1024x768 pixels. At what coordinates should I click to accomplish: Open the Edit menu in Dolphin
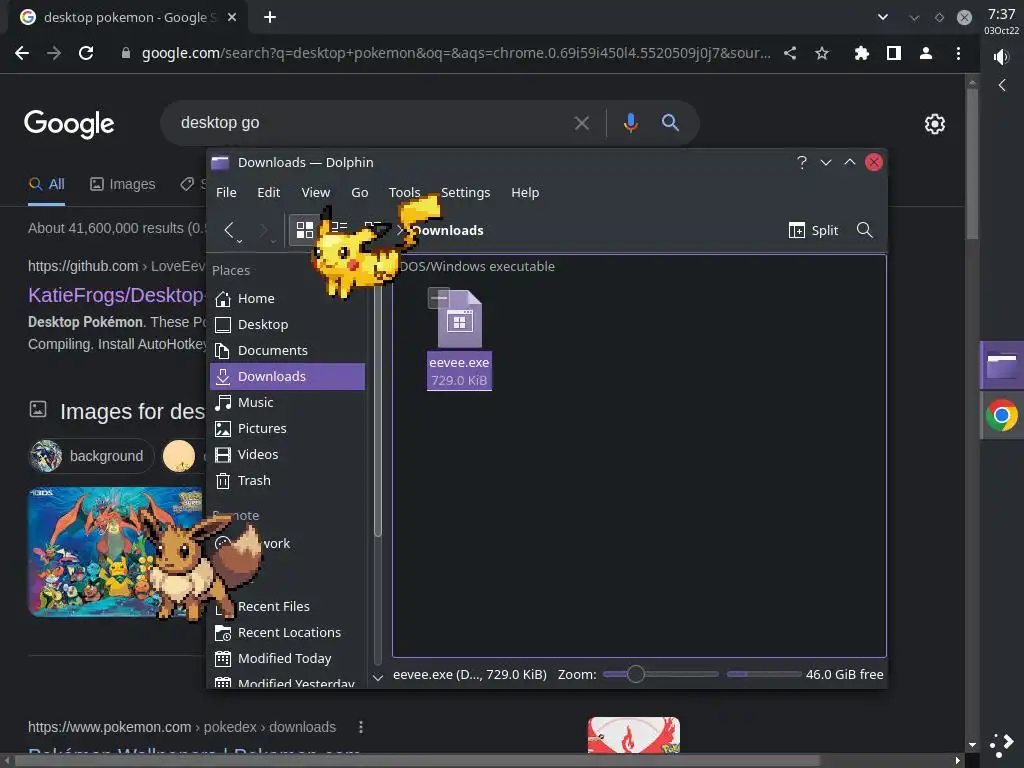click(268, 193)
